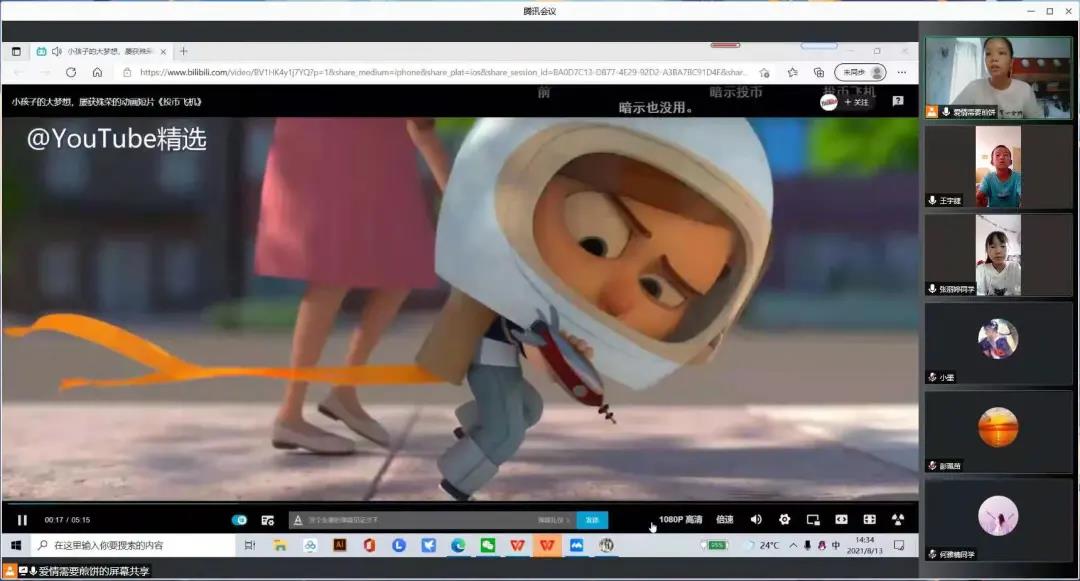
Task: Open the 倍速 playback speed menu
Action: 725,519
